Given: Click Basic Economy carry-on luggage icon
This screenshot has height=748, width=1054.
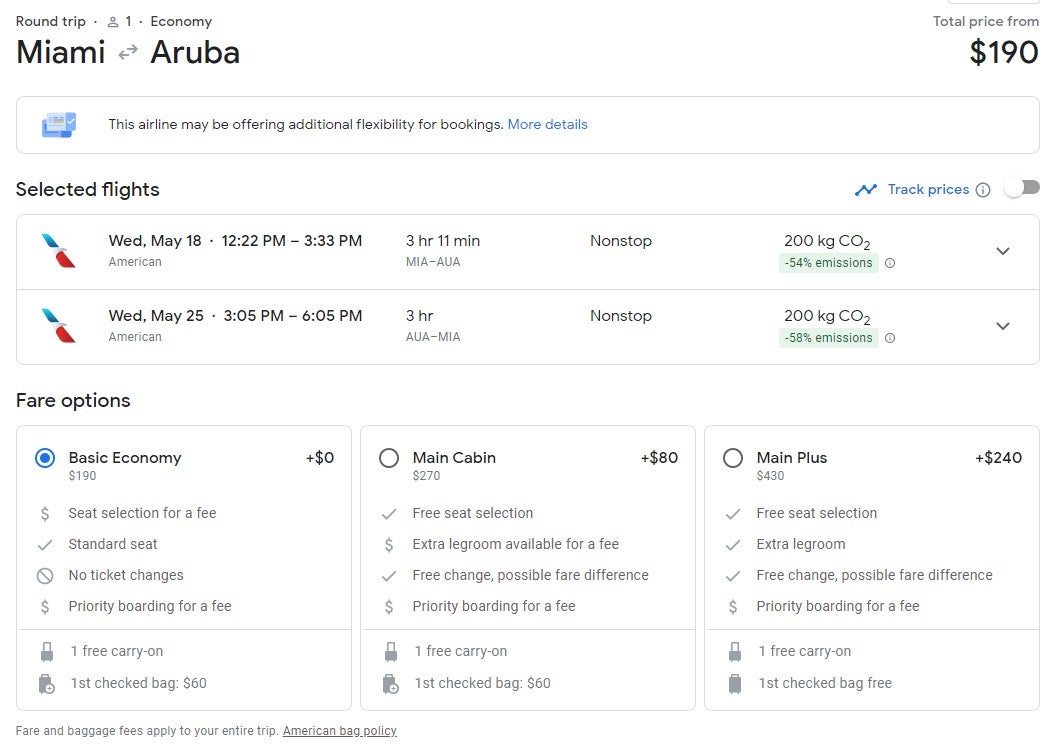Looking at the screenshot, I should click(46, 652).
